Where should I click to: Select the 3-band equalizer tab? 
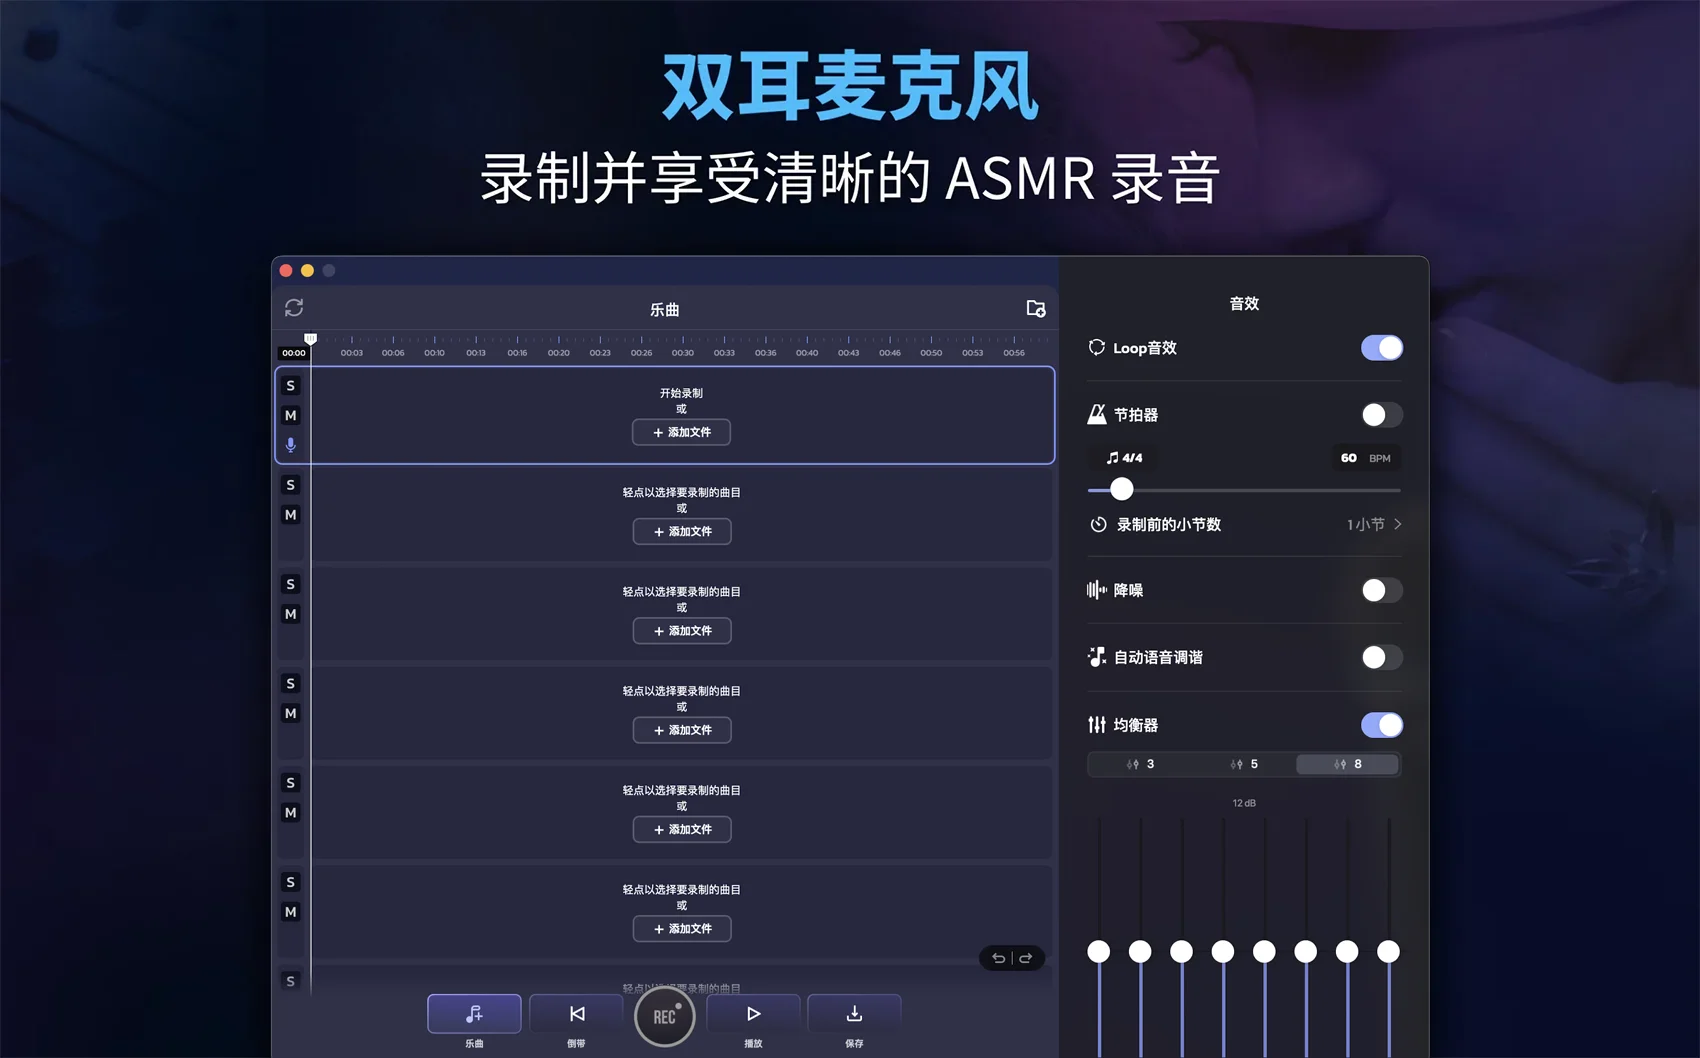coord(1140,764)
